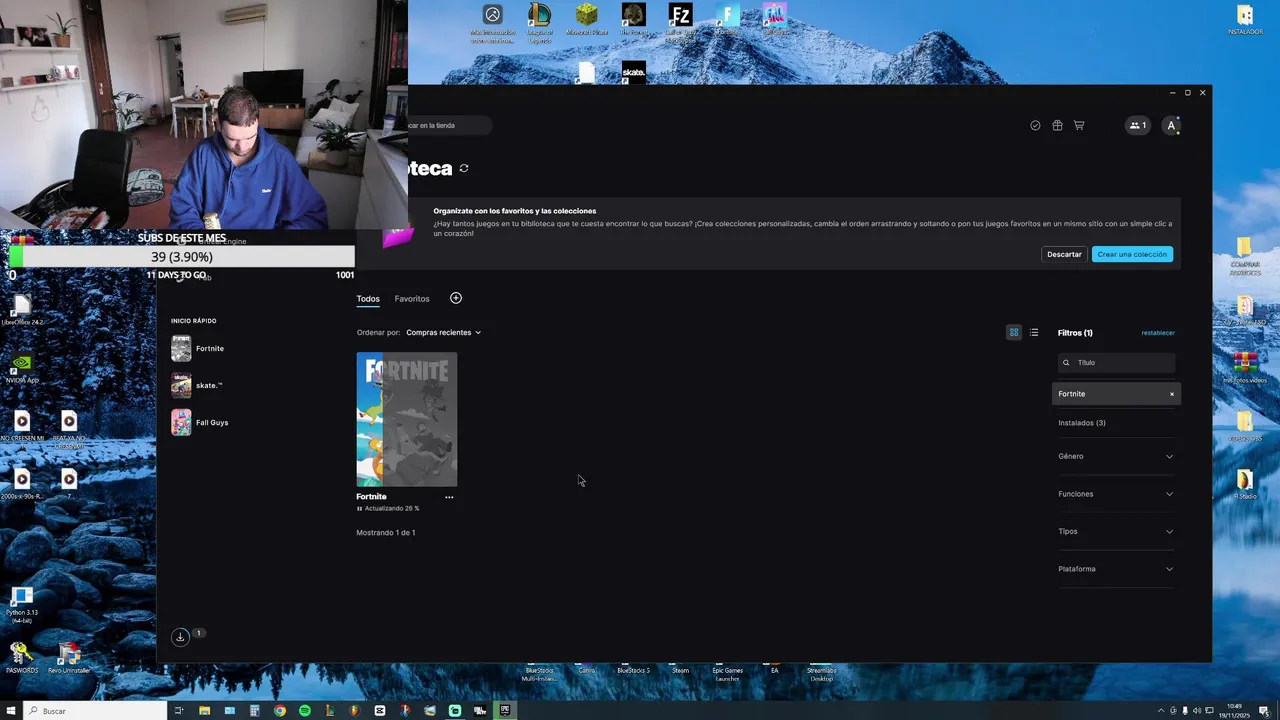The width and height of the screenshot is (1280, 720).
Task: Expand the Género filter section
Action: (1116, 456)
